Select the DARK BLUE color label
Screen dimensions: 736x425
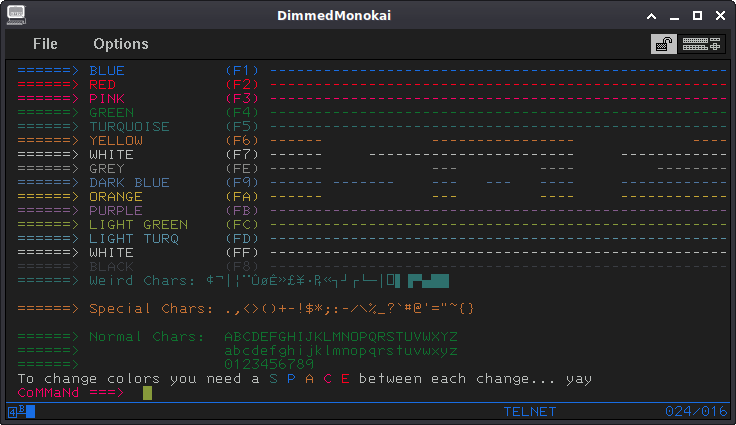point(130,183)
